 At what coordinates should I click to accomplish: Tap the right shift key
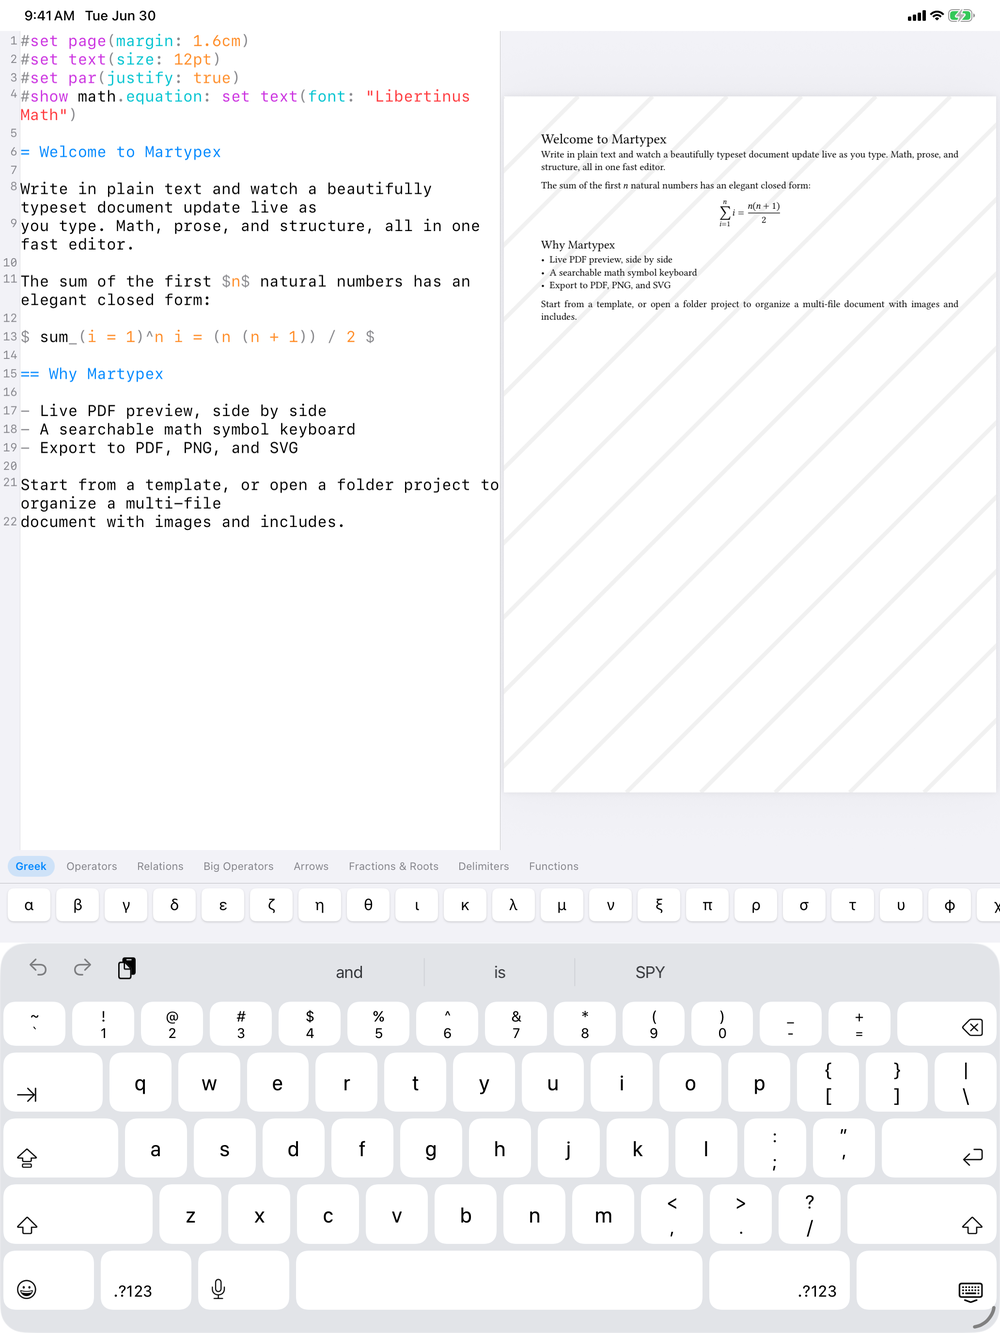tap(922, 1215)
